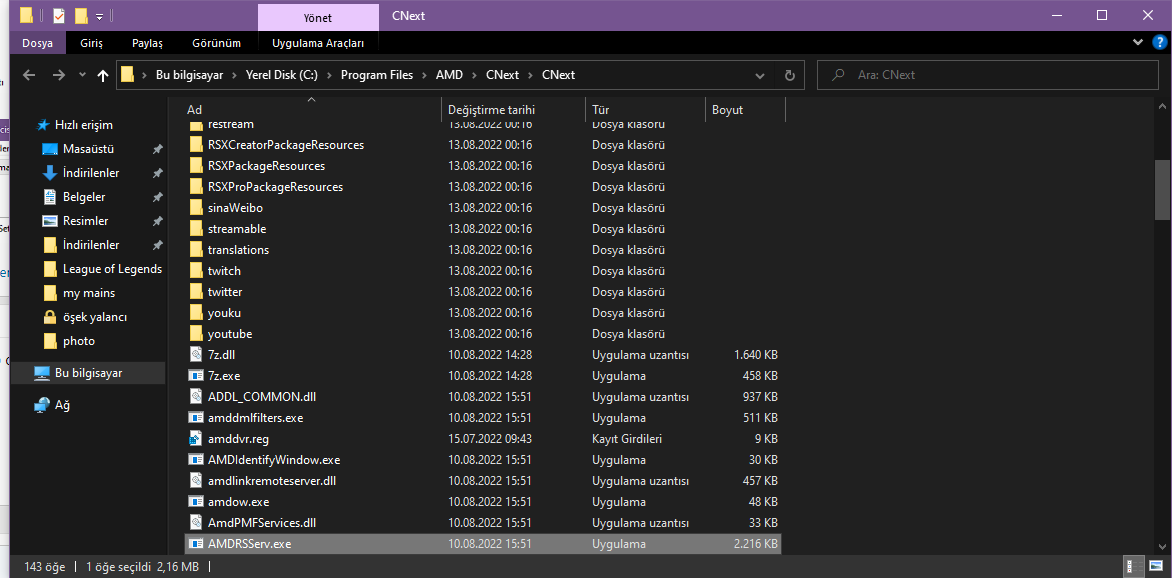Image resolution: width=1172 pixels, height=578 pixels.
Task: Click the Back navigation arrow
Action: [29, 75]
